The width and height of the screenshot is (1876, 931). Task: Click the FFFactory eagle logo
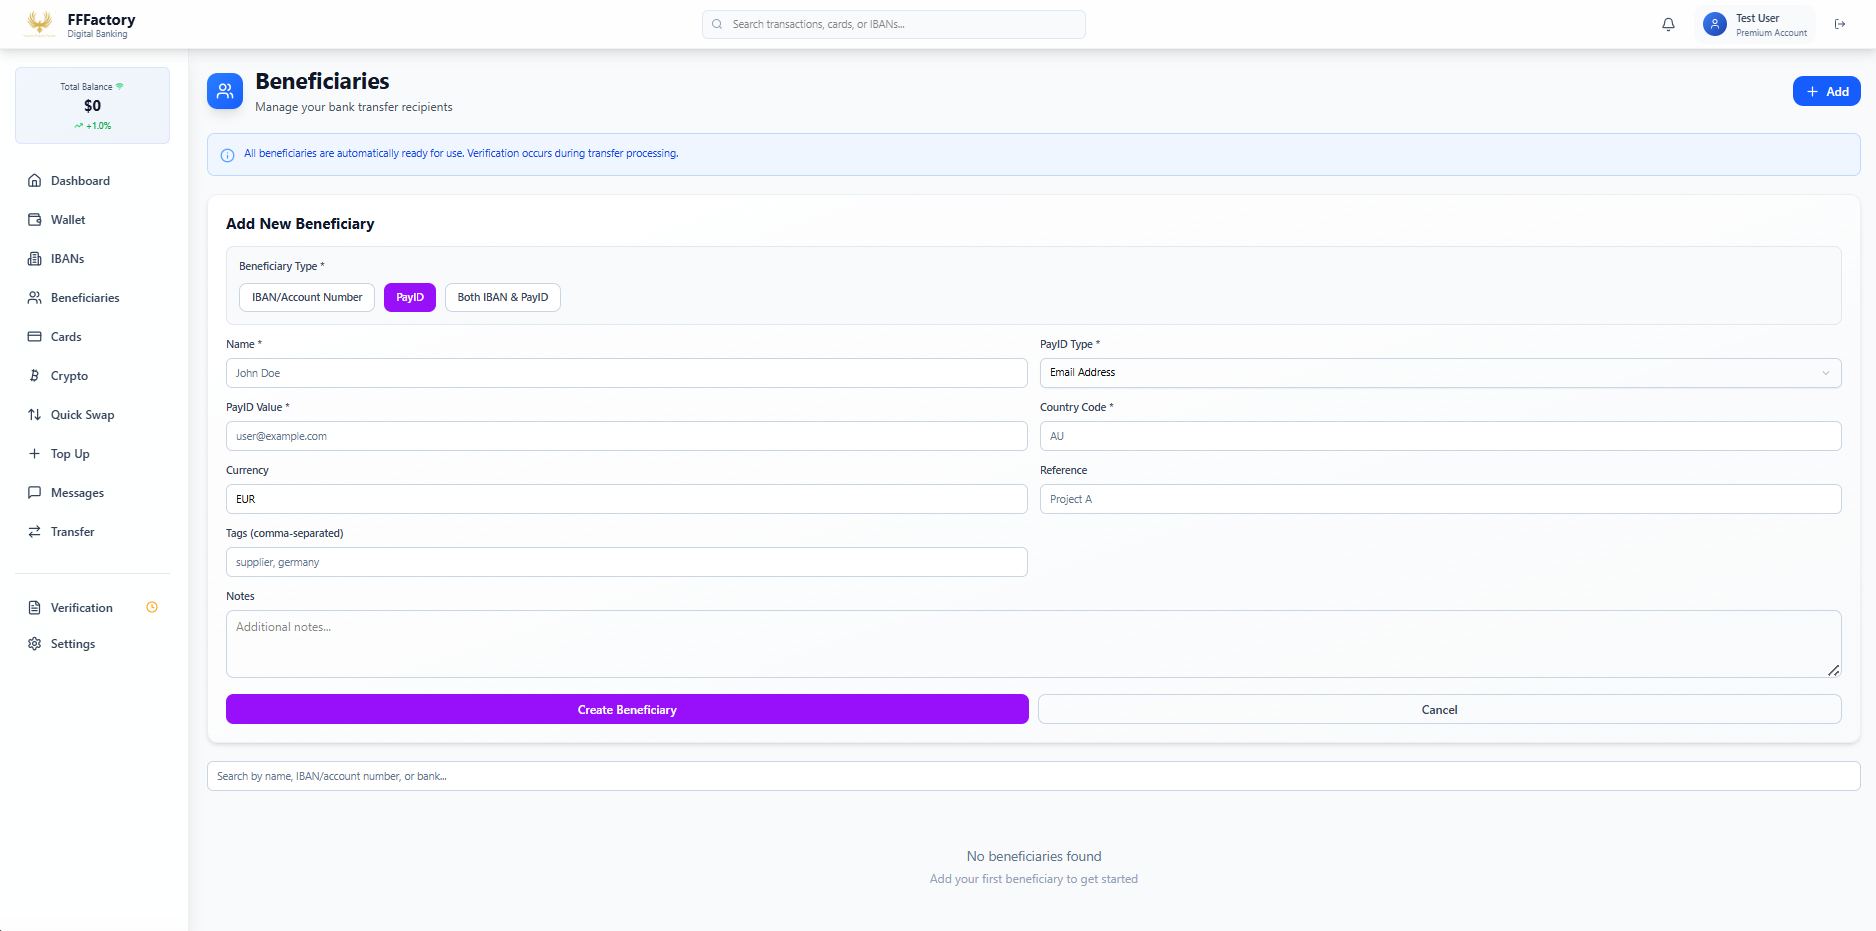coord(40,23)
